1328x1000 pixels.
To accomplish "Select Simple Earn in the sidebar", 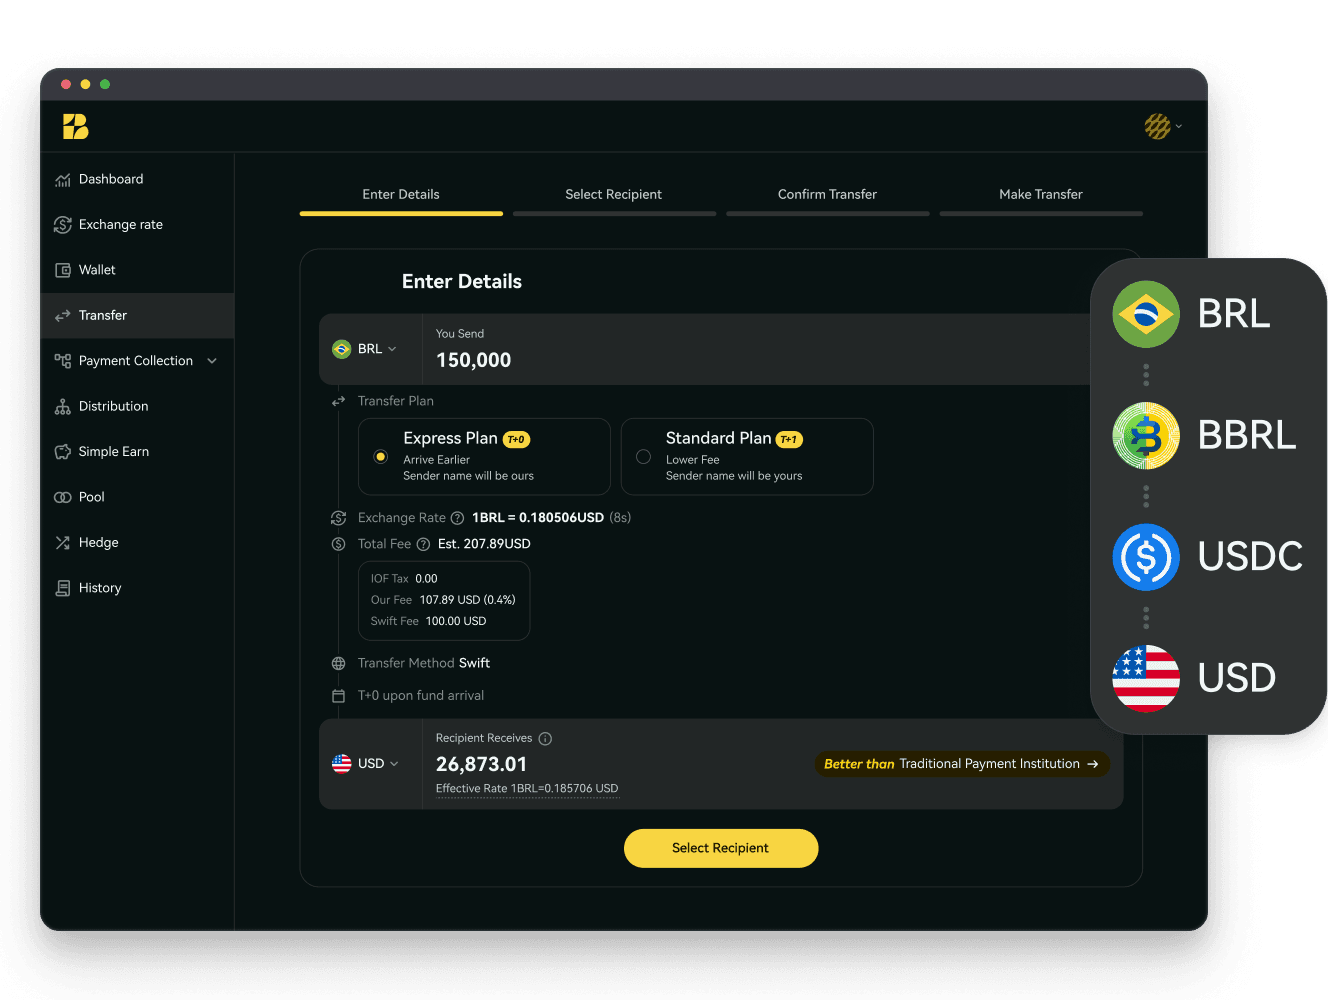I will pyautogui.click(x=112, y=451).
